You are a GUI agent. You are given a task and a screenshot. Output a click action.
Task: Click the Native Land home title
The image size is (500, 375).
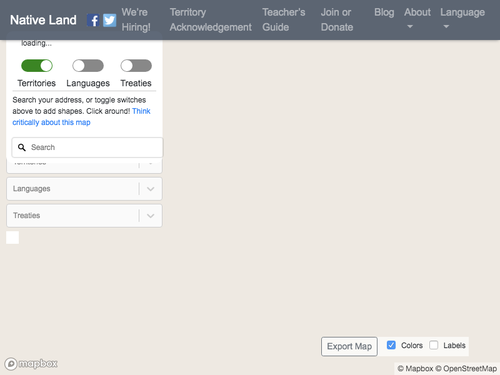point(43,20)
